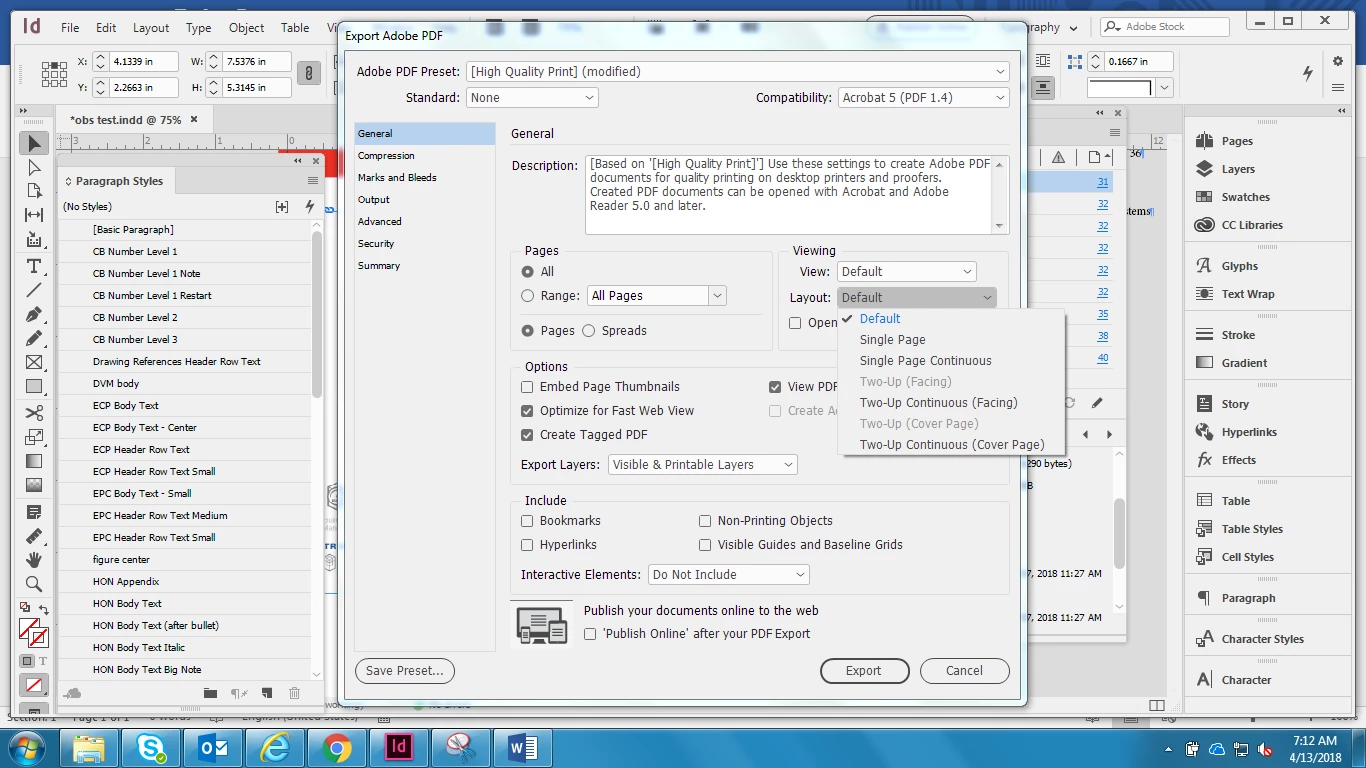The image size is (1366, 768).
Task: Open the Text Wrap panel
Action: pos(1247,294)
